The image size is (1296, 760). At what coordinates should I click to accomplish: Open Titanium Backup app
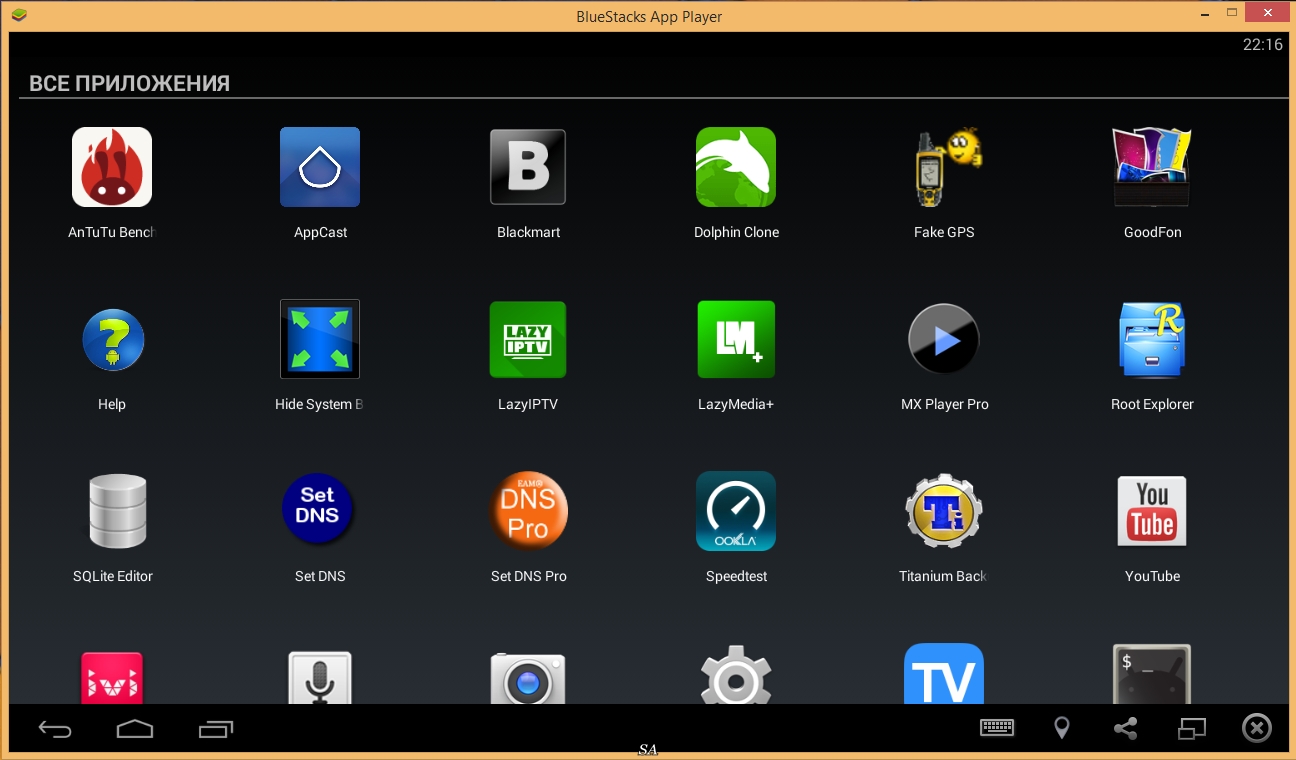(944, 511)
